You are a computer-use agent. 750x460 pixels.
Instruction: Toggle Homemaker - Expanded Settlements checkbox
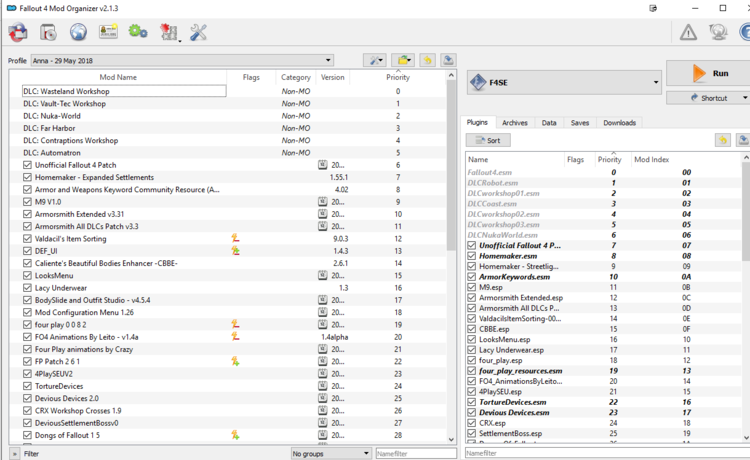click(x=27, y=177)
